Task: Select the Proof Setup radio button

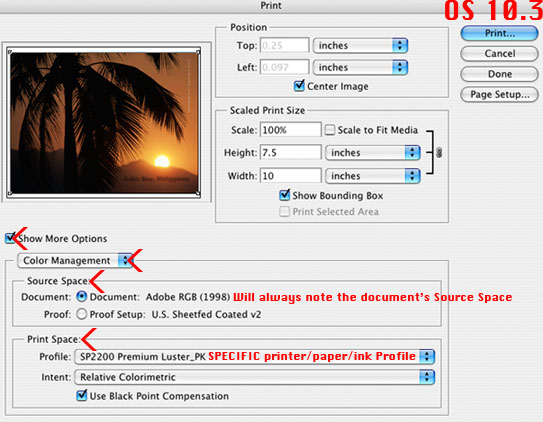Action: click(x=81, y=314)
